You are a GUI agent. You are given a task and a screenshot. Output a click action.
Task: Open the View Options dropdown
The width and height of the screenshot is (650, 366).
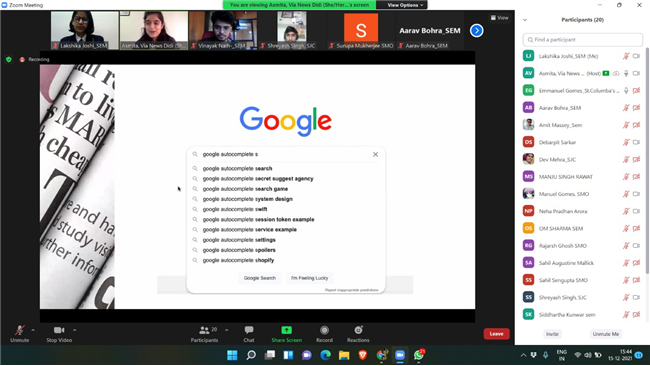pos(405,5)
